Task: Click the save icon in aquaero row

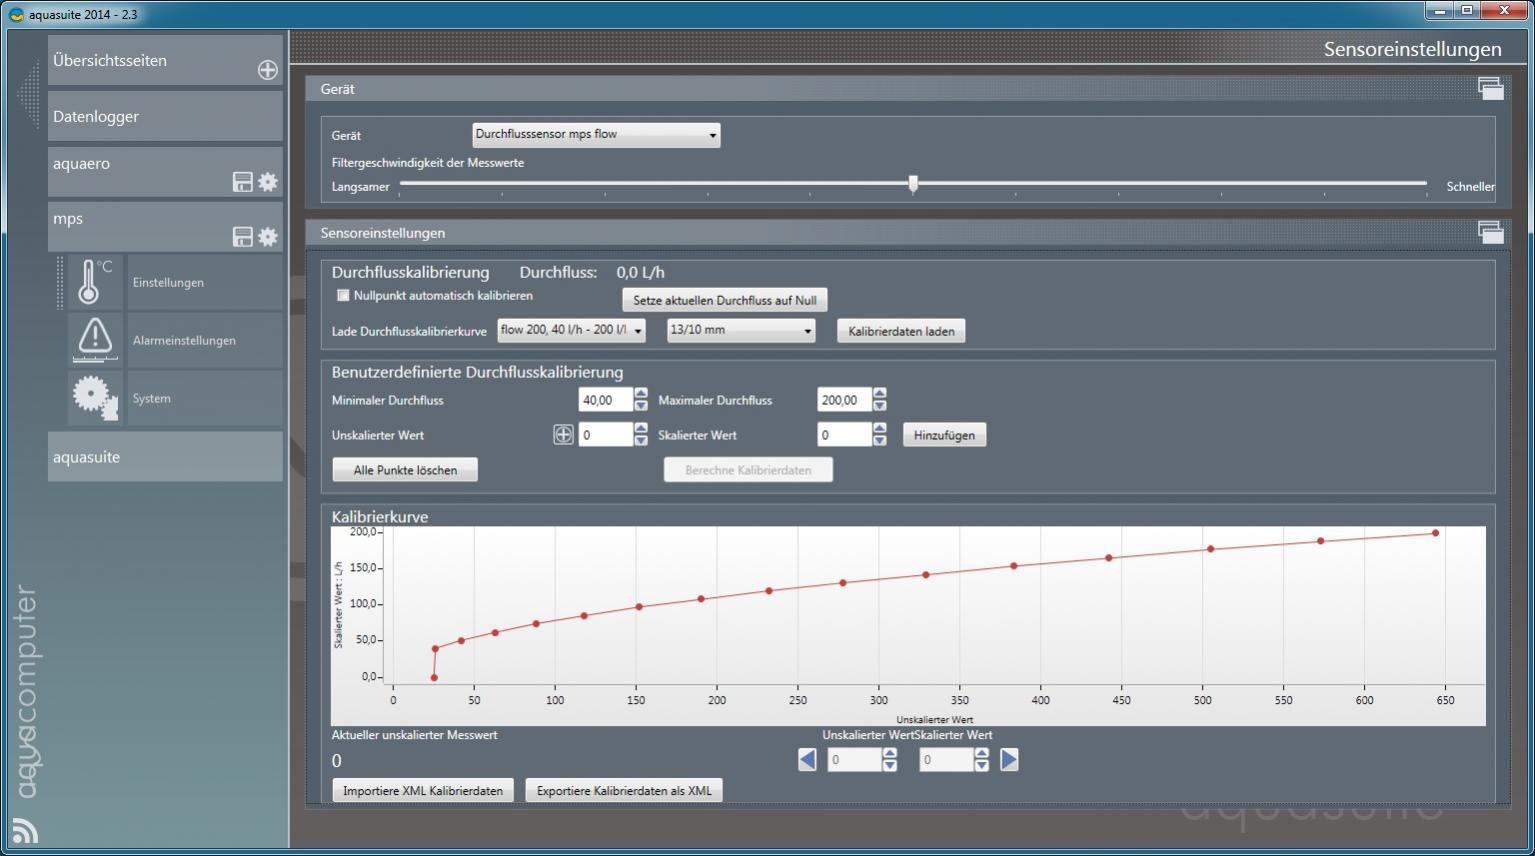Action: [x=242, y=182]
